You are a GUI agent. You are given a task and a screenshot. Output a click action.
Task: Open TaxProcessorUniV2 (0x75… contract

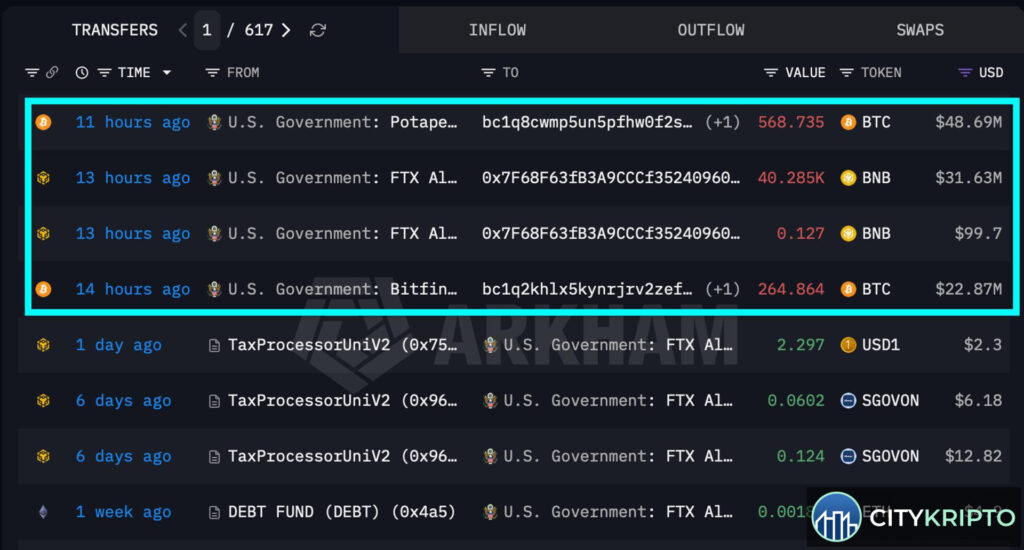click(342, 345)
